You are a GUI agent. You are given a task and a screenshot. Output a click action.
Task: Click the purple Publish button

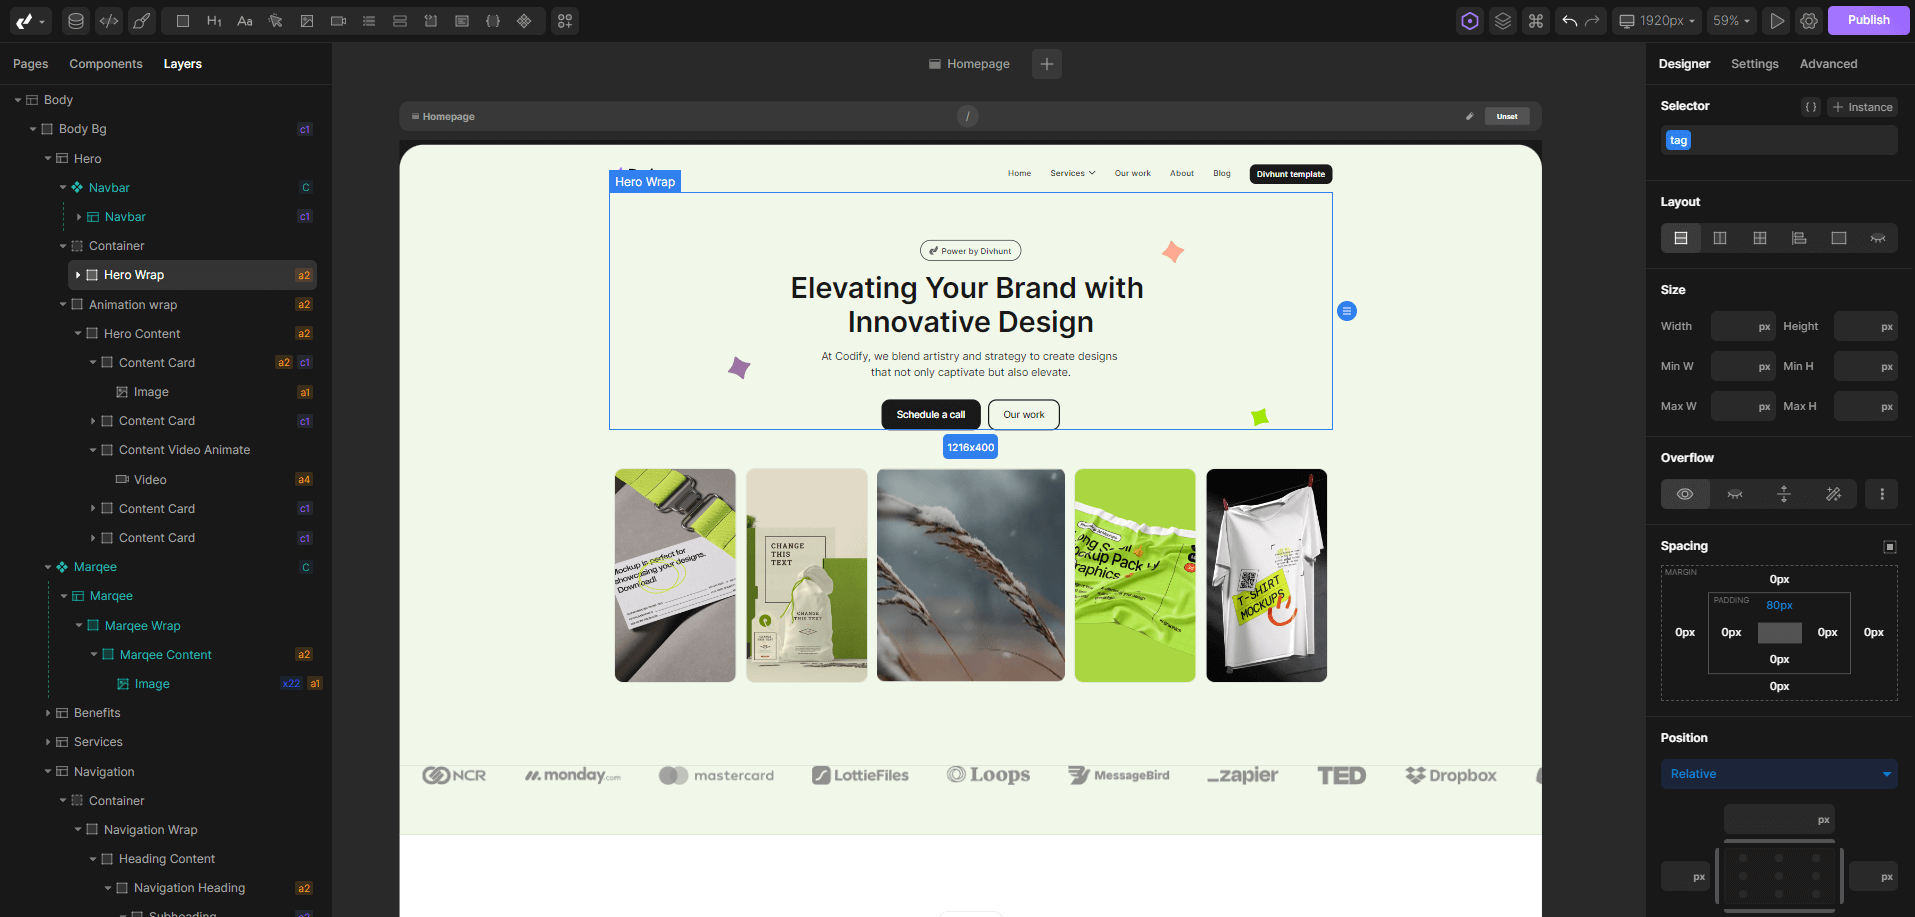tap(1868, 20)
